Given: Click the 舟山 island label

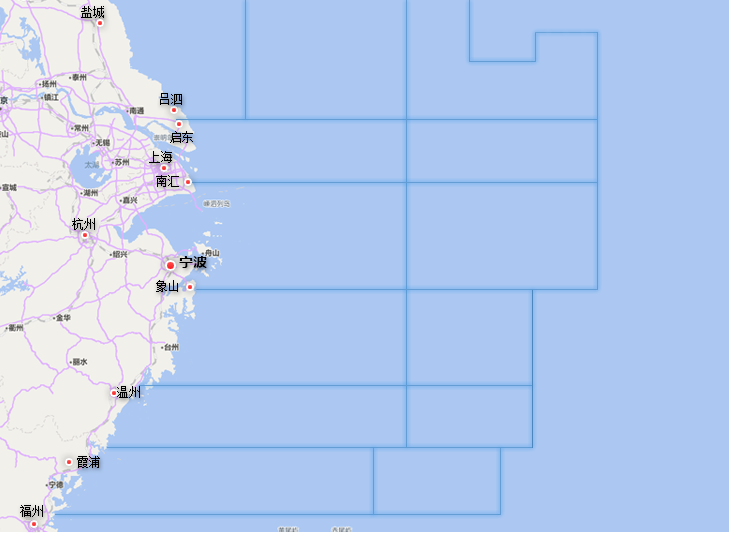Looking at the screenshot, I should 211,253.
